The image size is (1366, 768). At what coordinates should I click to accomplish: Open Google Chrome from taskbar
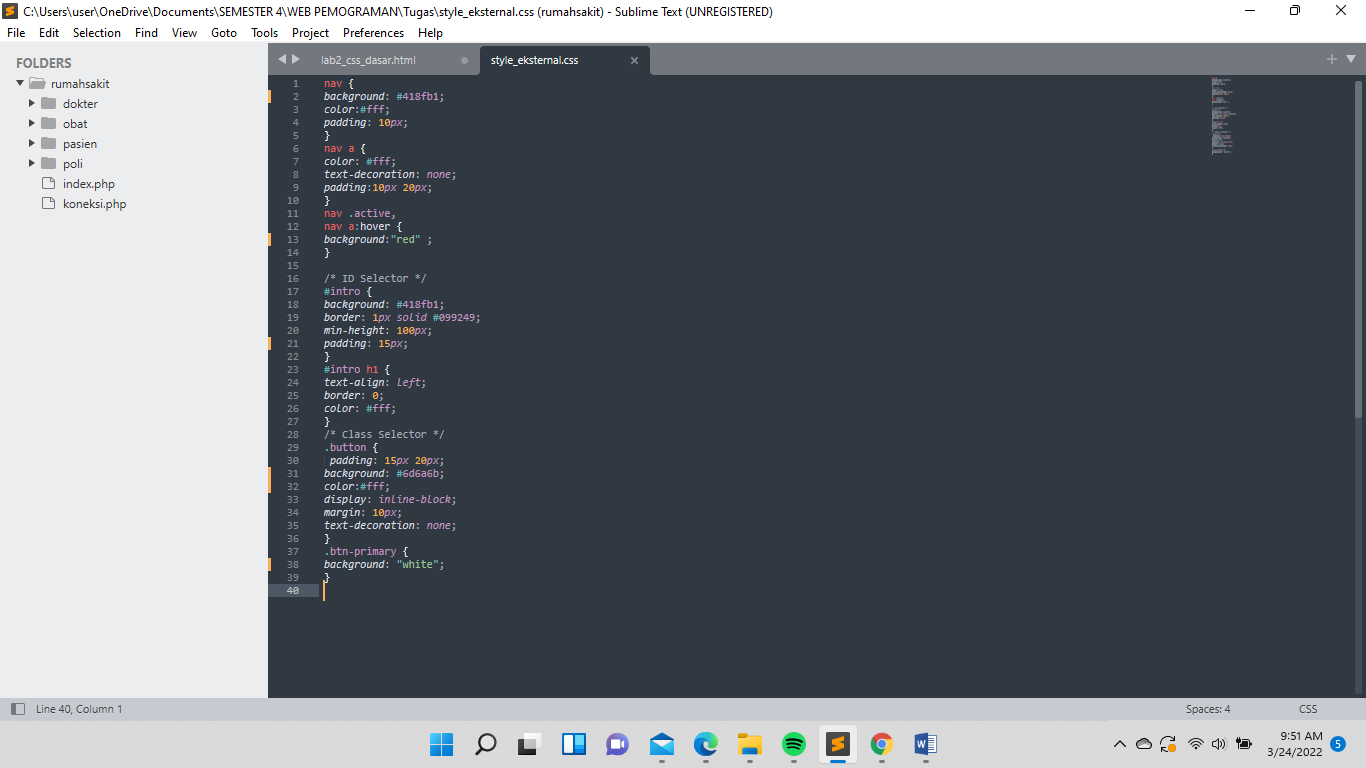(881, 744)
